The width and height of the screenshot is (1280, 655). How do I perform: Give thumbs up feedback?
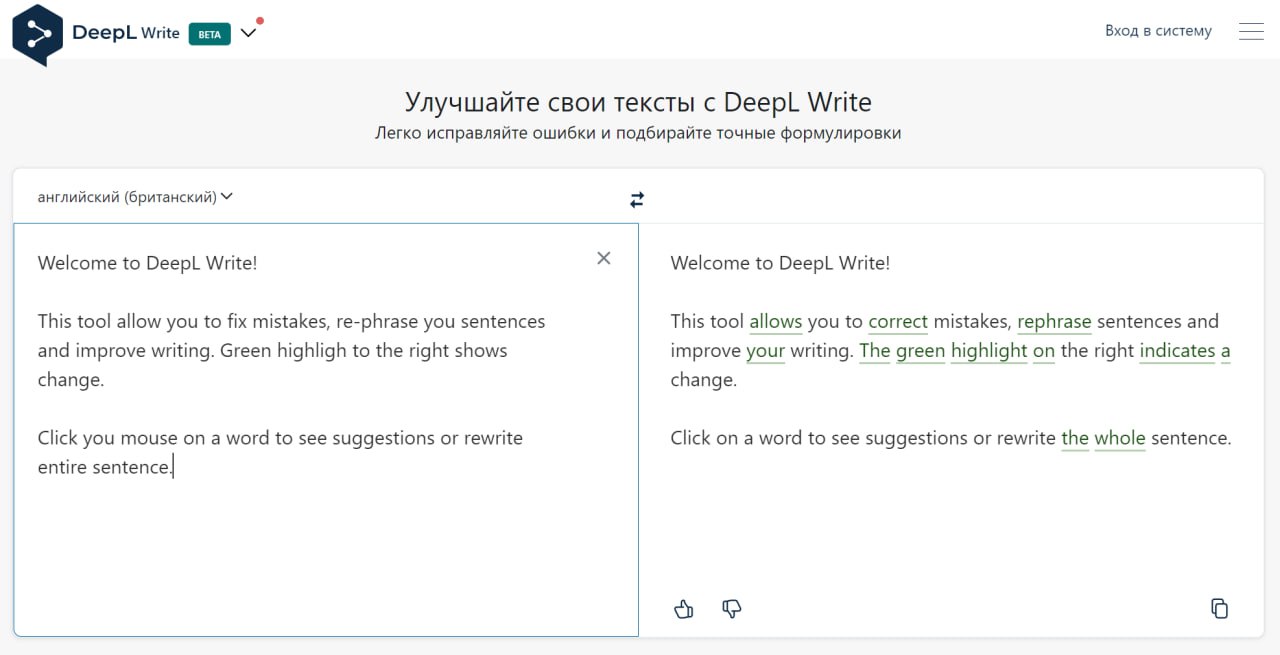pyautogui.click(x=684, y=608)
